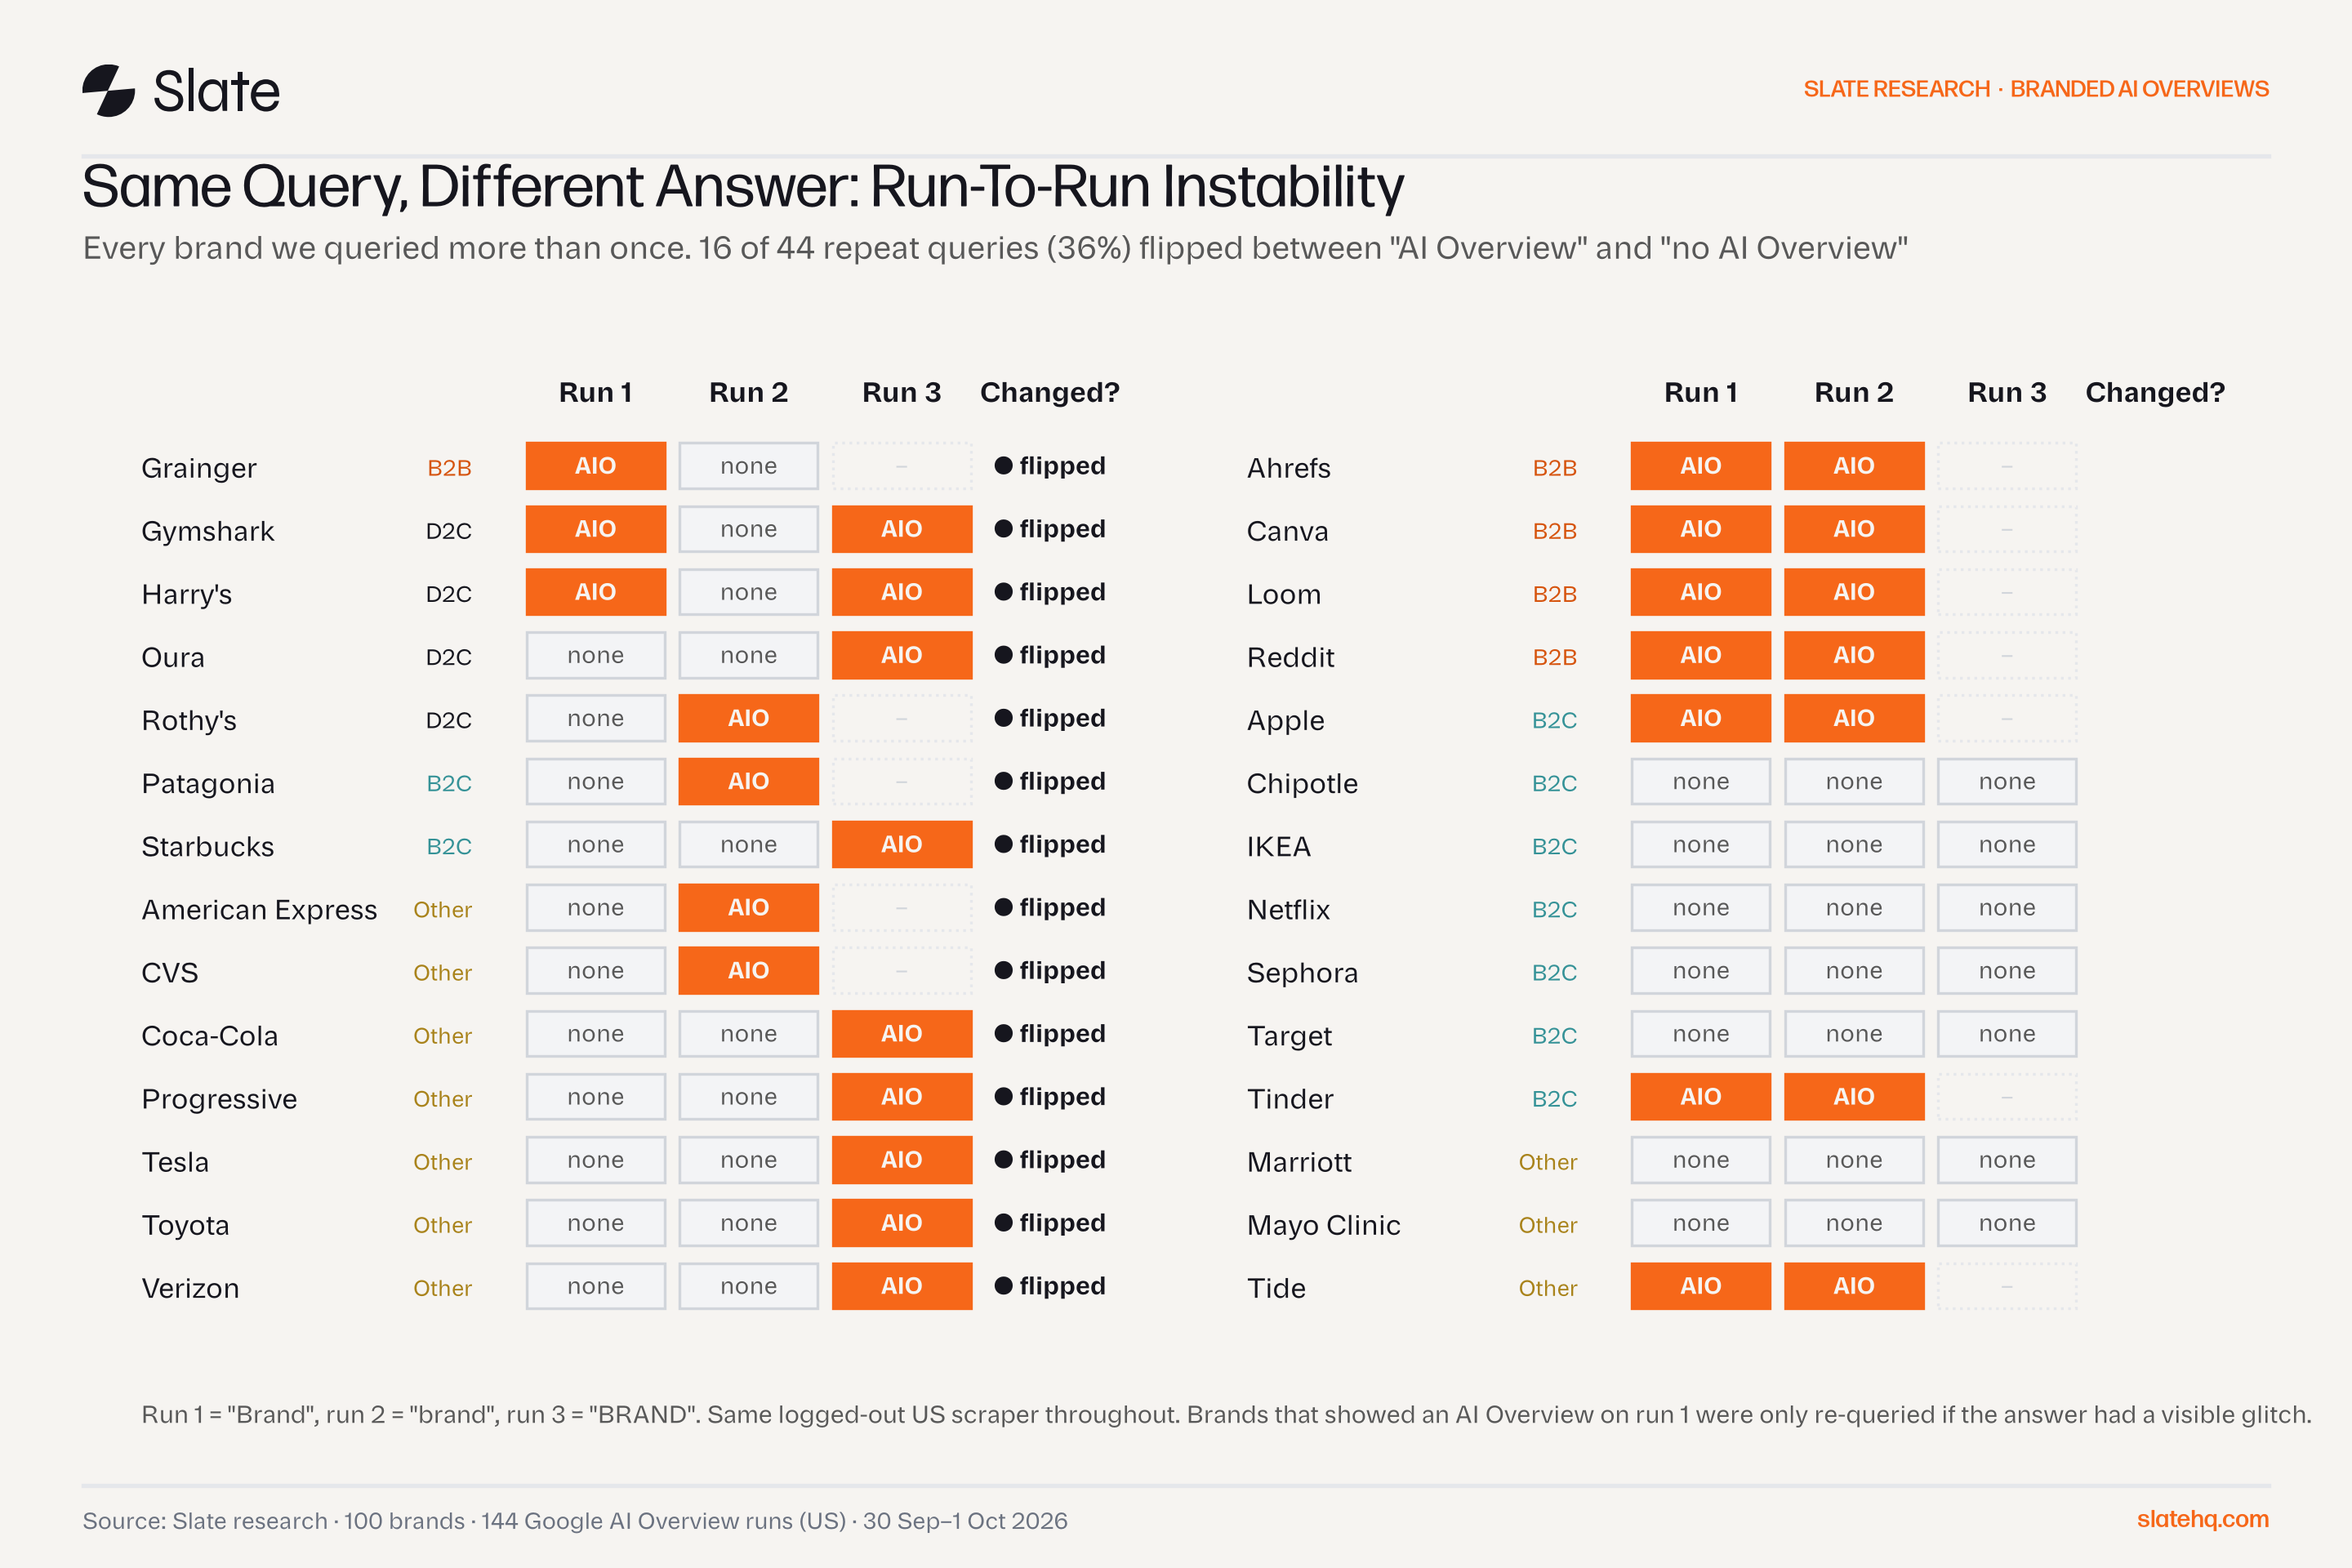
Task: Click Target's B2C category label
Action: coord(1555,1036)
